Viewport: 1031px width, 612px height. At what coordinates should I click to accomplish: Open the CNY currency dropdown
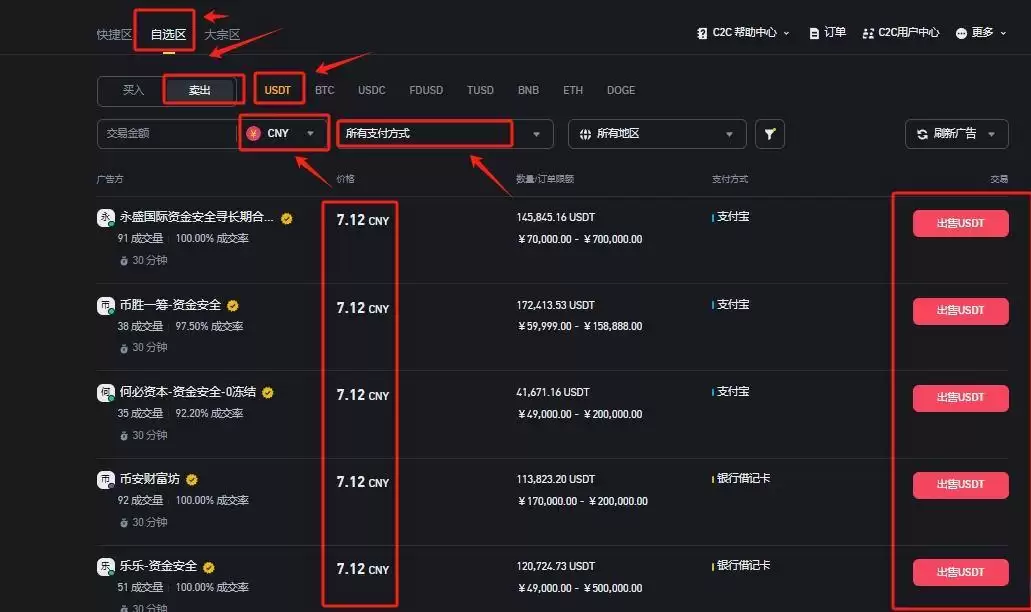point(283,133)
